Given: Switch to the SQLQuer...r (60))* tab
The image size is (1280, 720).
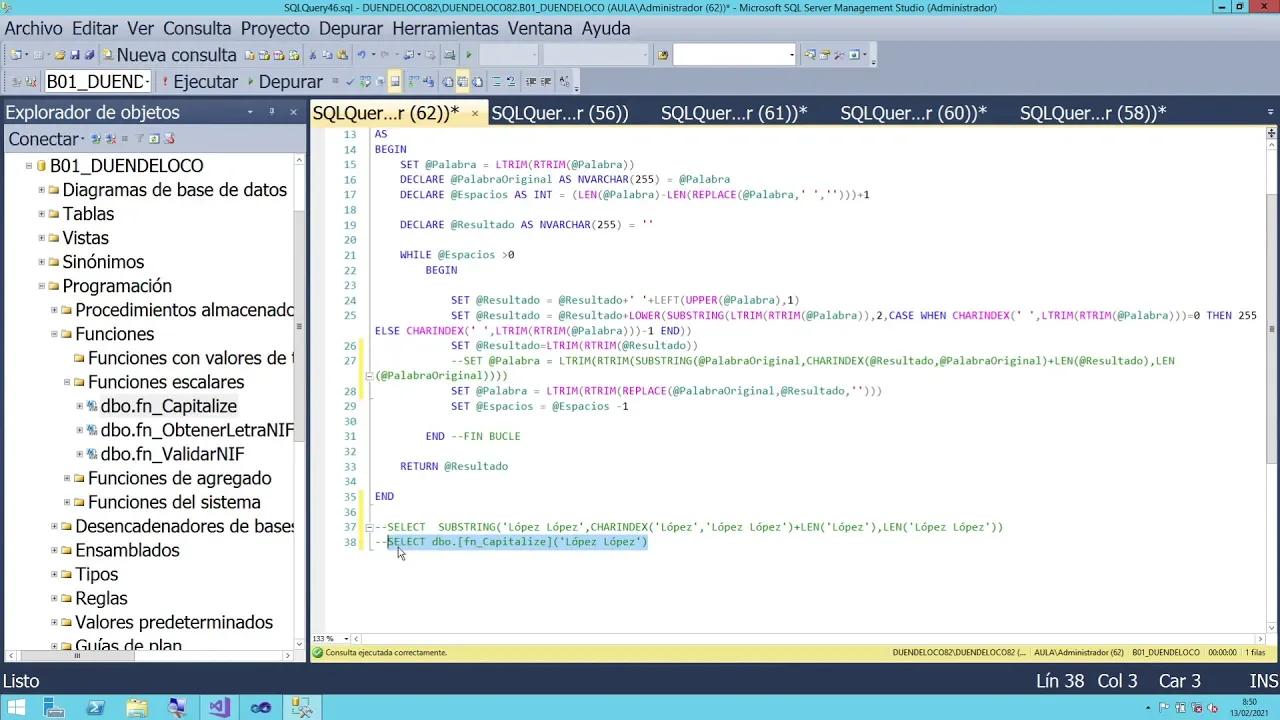Looking at the screenshot, I should 913,113.
